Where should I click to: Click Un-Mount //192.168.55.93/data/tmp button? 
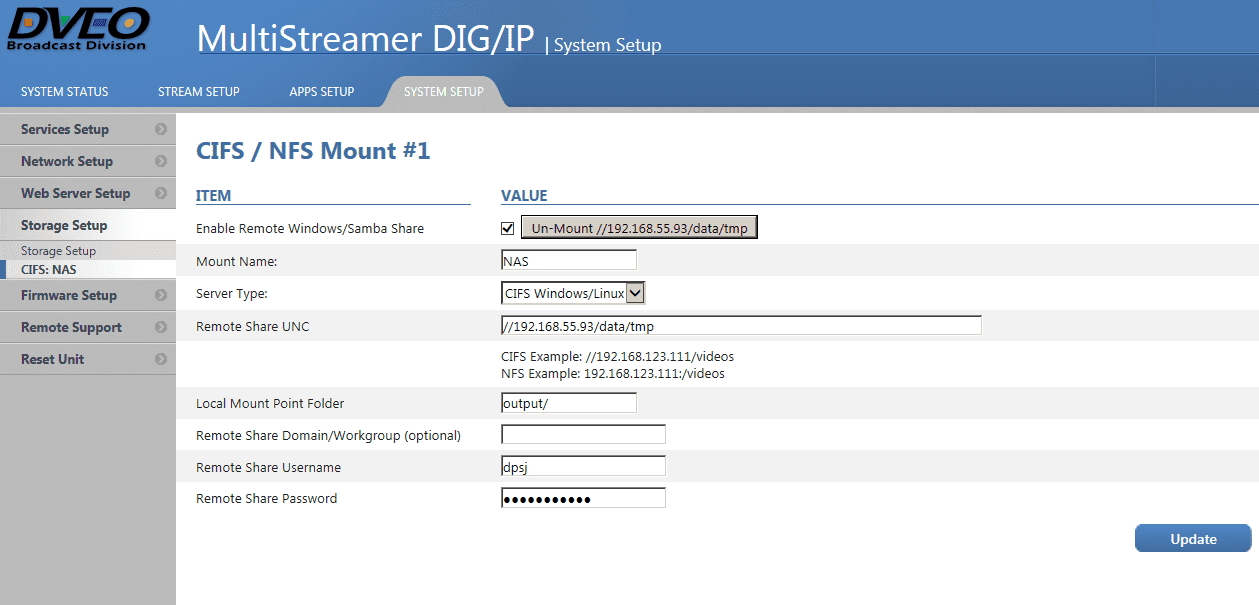(640, 228)
